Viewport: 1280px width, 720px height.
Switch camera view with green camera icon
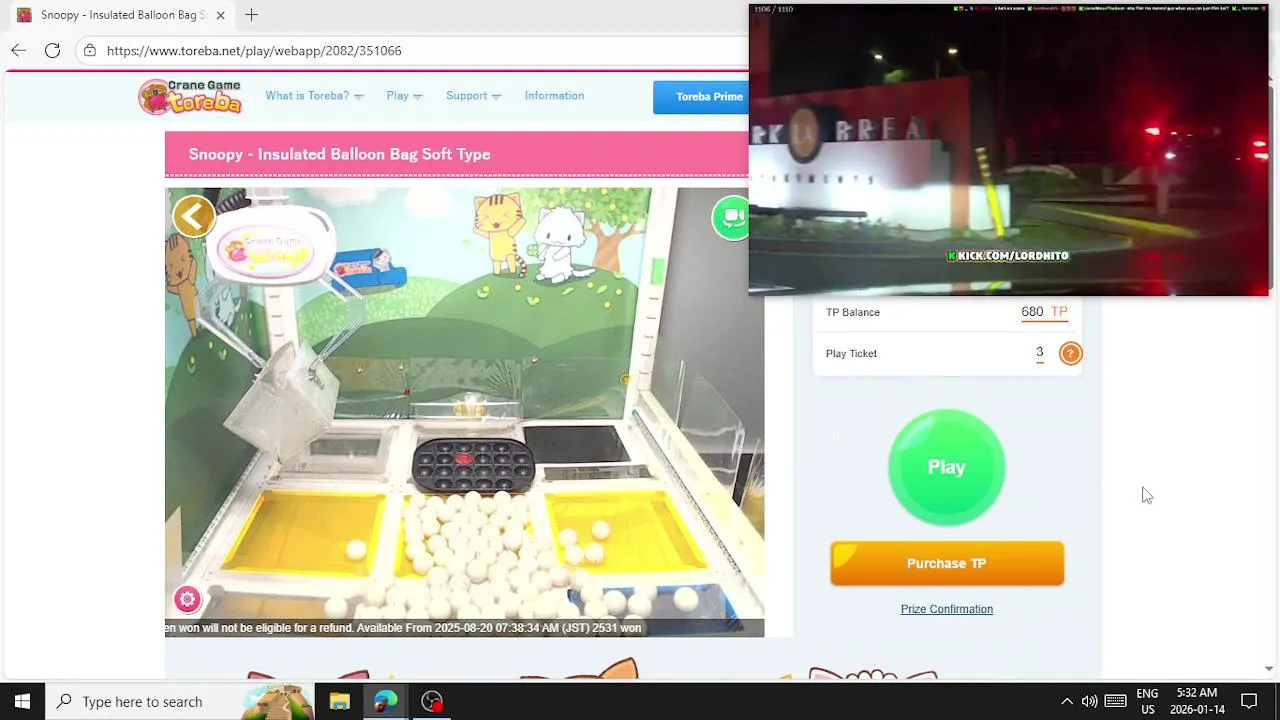click(x=731, y=217)
